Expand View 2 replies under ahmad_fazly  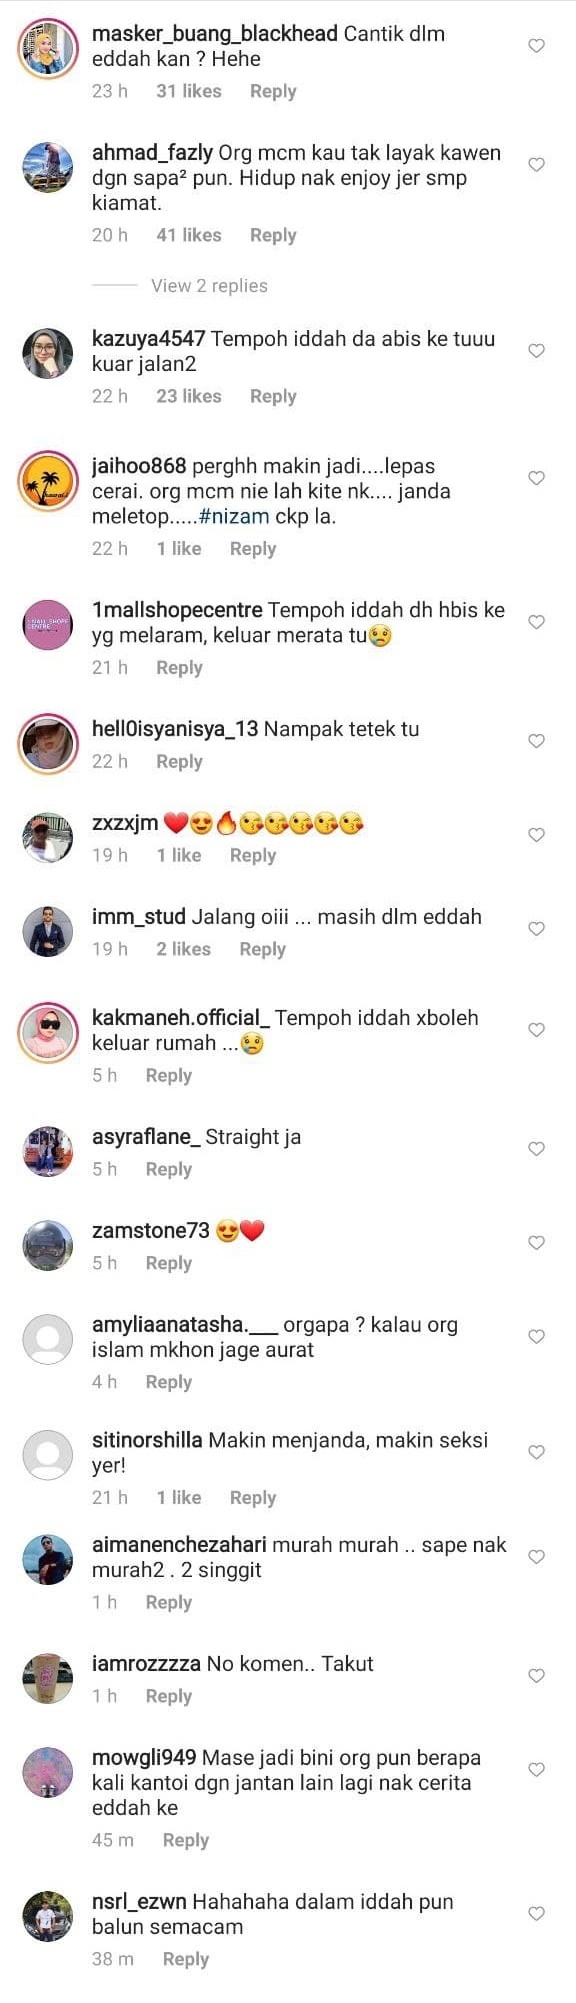pyautogui.click(x=209, y=286)
